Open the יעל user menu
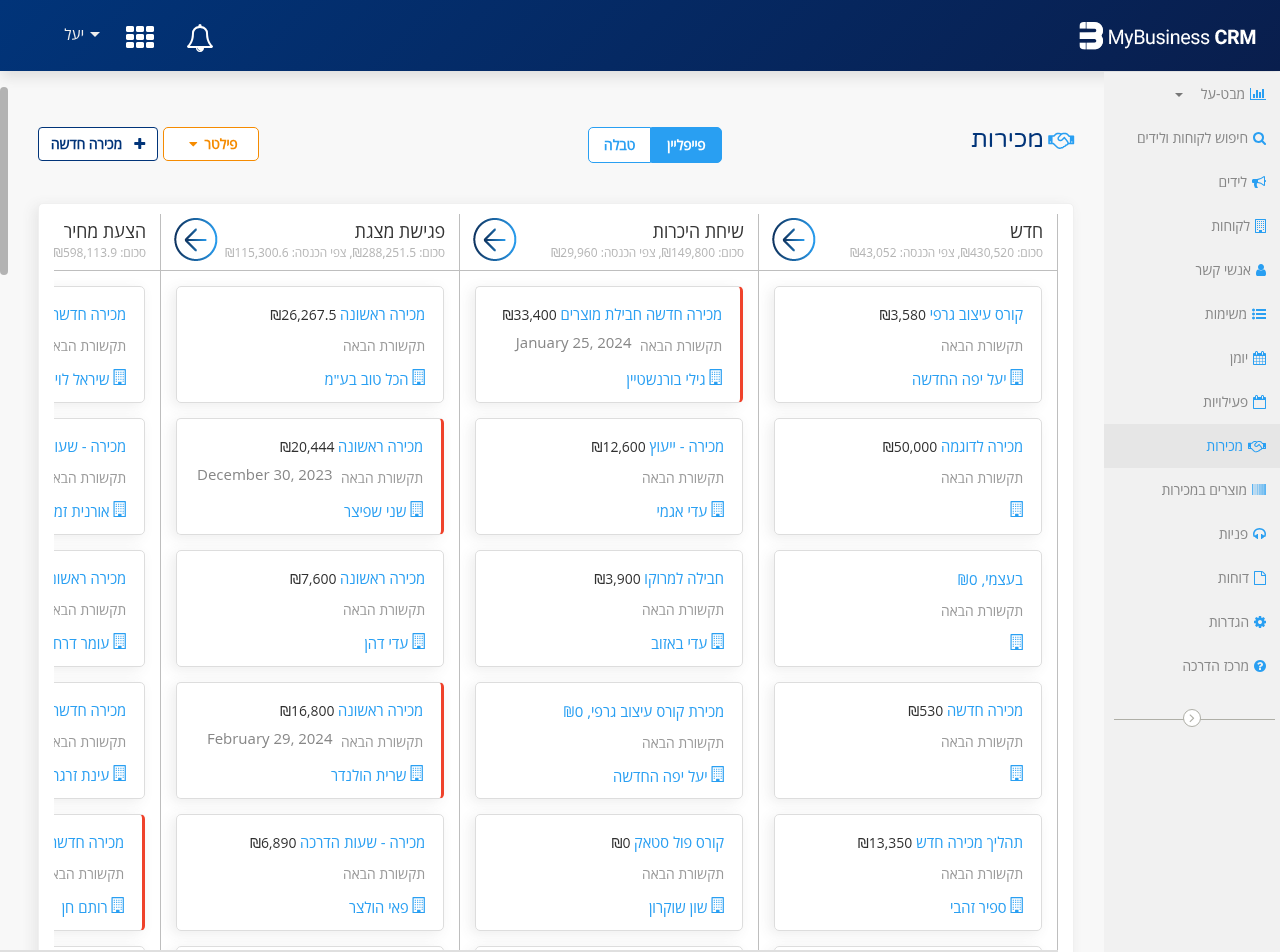The width and height of the screenshot is (1280, 952). (x=82, y=34)
